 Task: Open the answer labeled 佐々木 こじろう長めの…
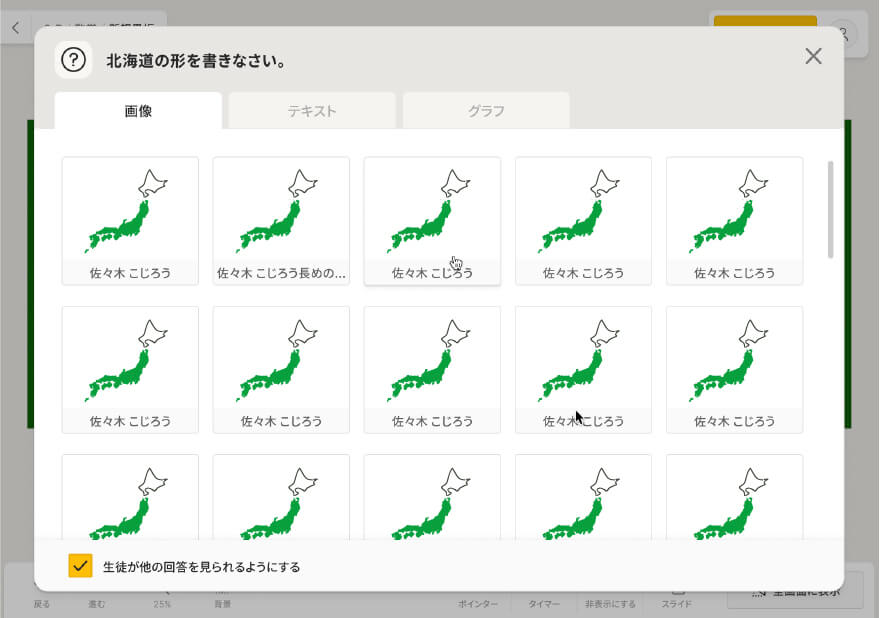[281, 221]
